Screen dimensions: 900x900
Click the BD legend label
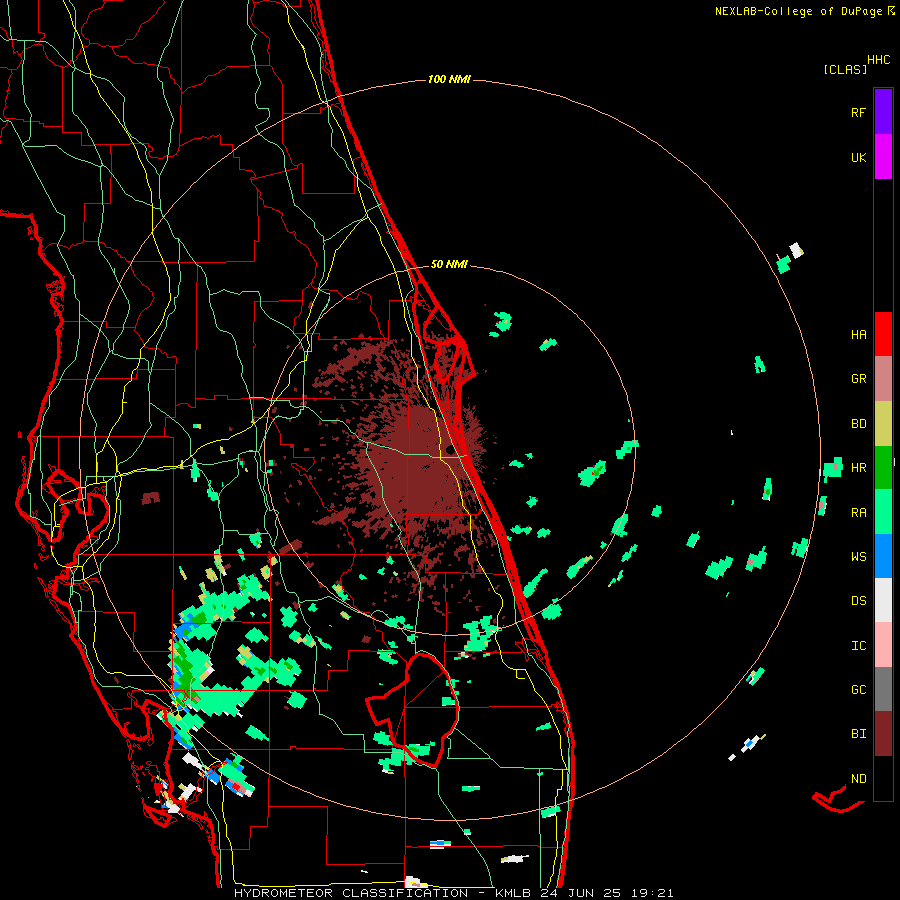(858, 424)
